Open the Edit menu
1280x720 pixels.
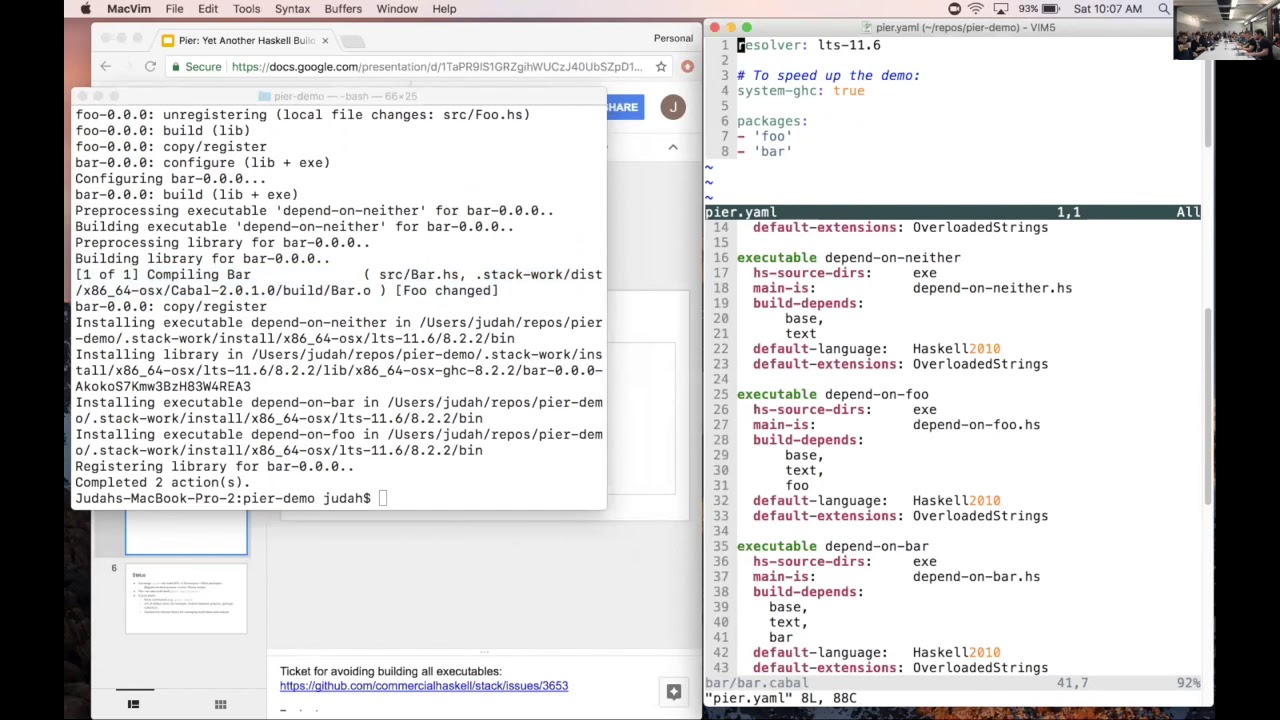[208, 9]
